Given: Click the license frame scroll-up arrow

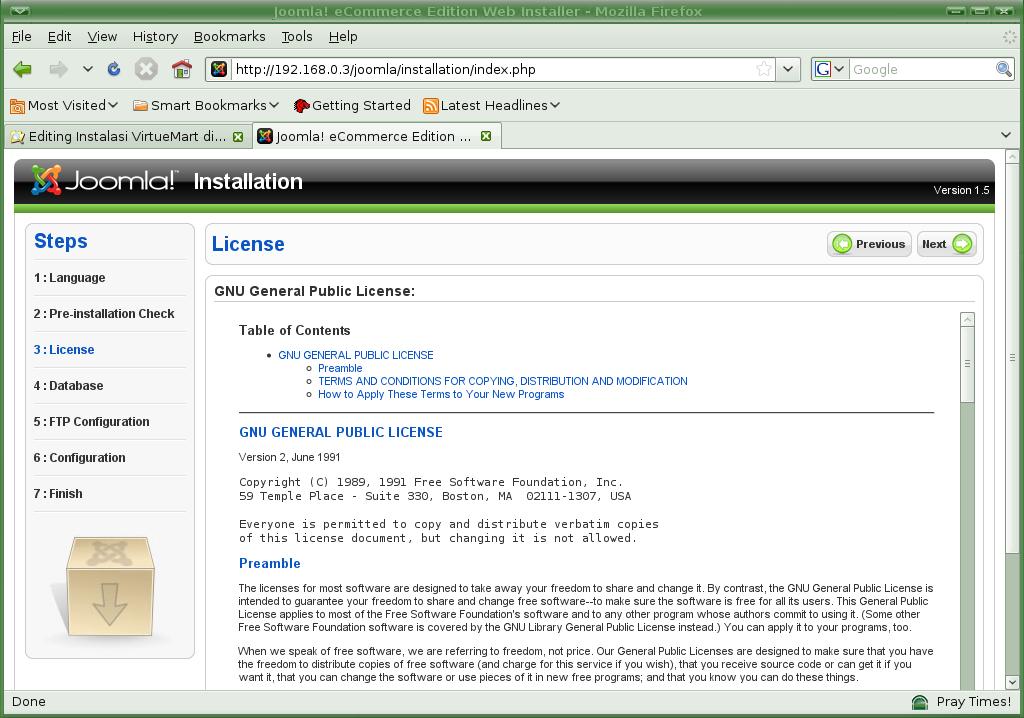Looking at the screenshot, I should (967, 319).
